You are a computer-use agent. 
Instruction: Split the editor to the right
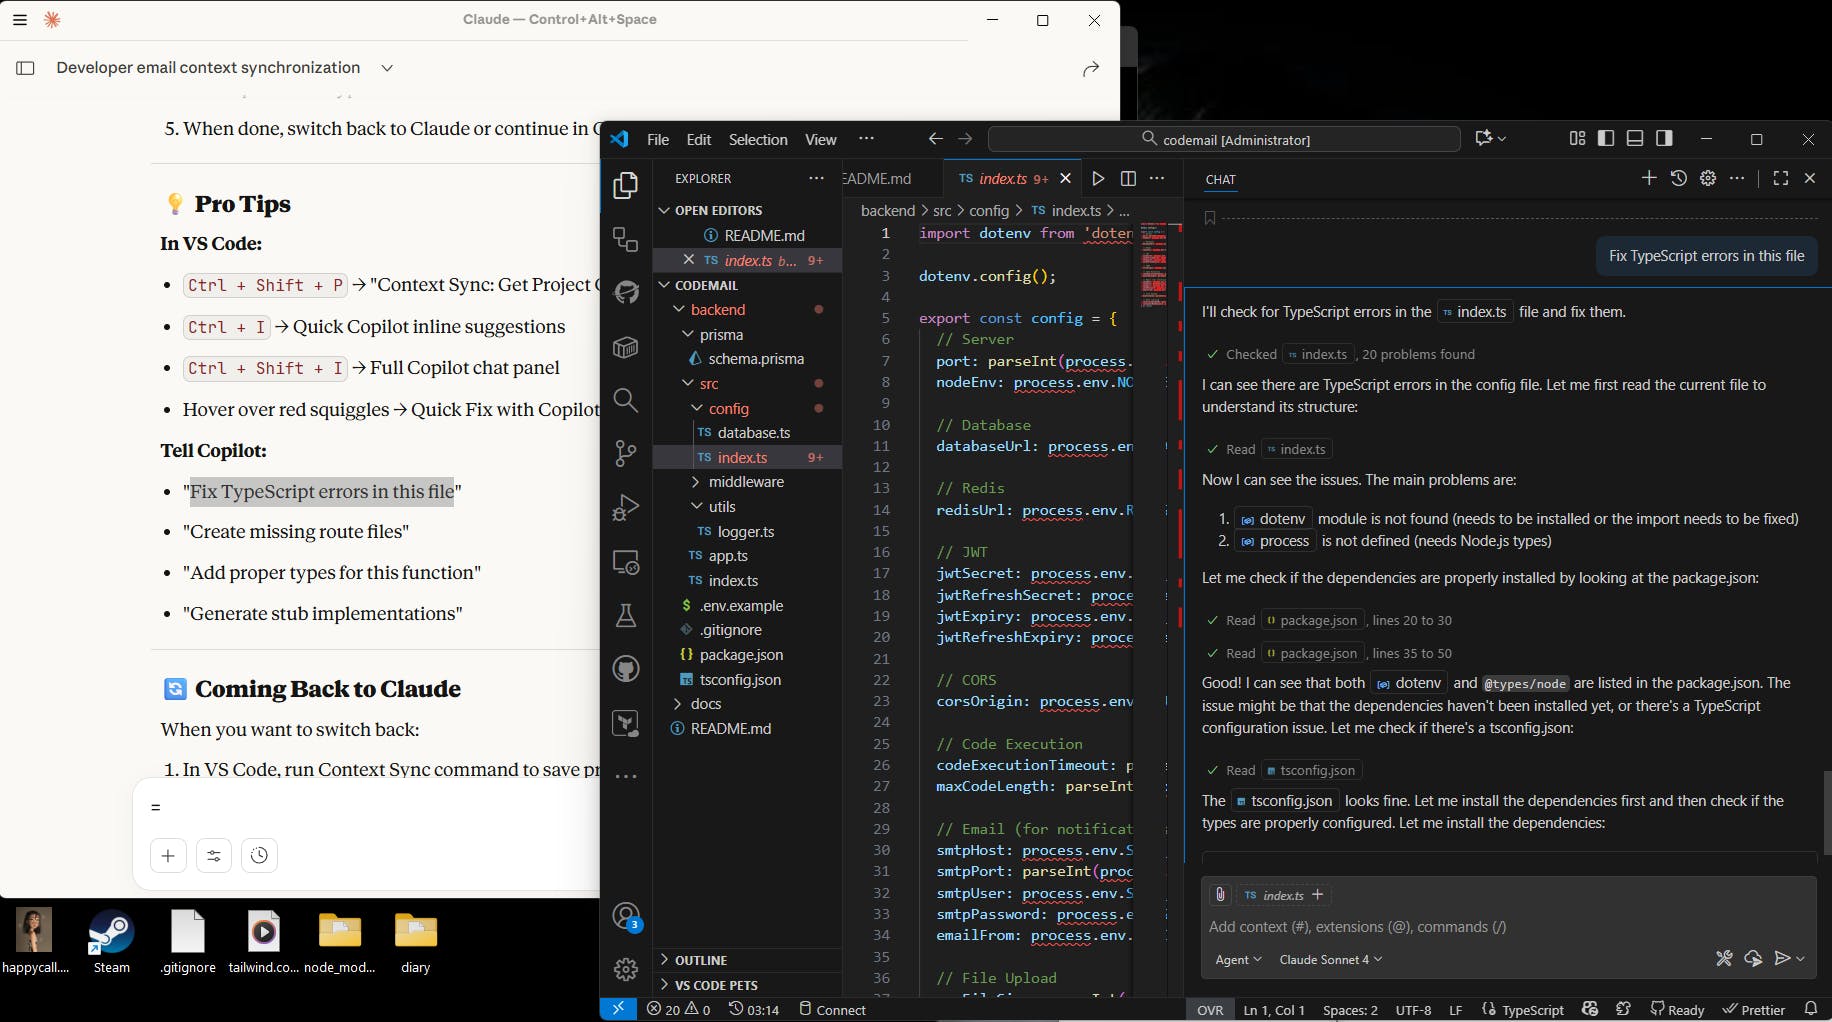1128,178
